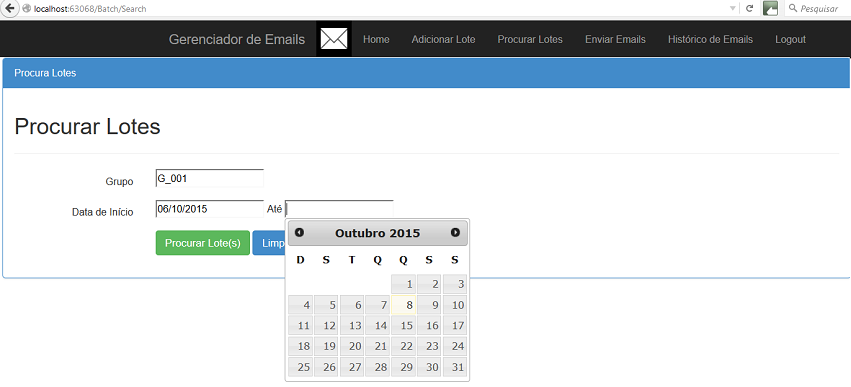Click the browser back arrow button

pos(9,9)
